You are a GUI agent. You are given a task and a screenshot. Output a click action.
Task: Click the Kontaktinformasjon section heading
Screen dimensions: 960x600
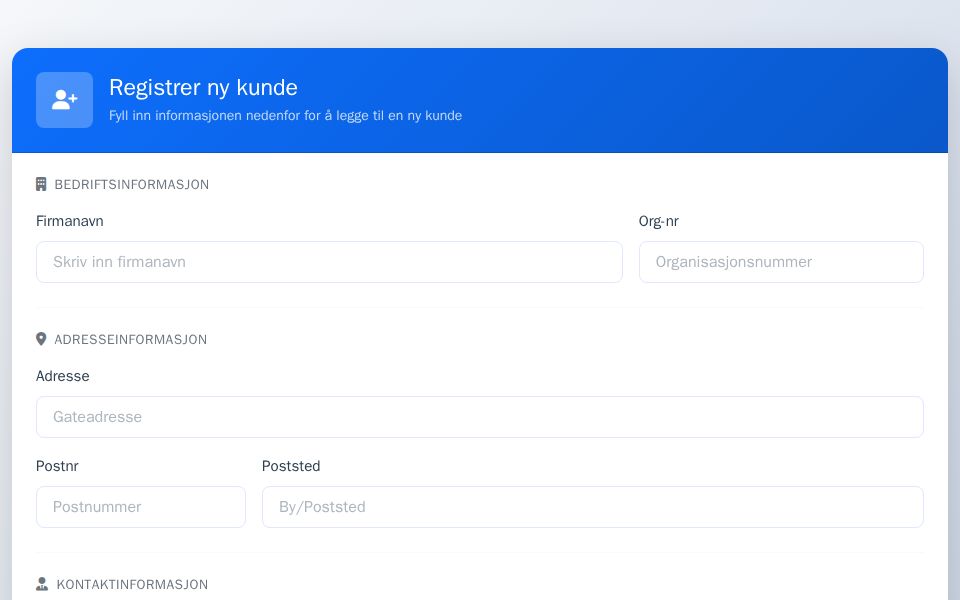tap(132, 584)
